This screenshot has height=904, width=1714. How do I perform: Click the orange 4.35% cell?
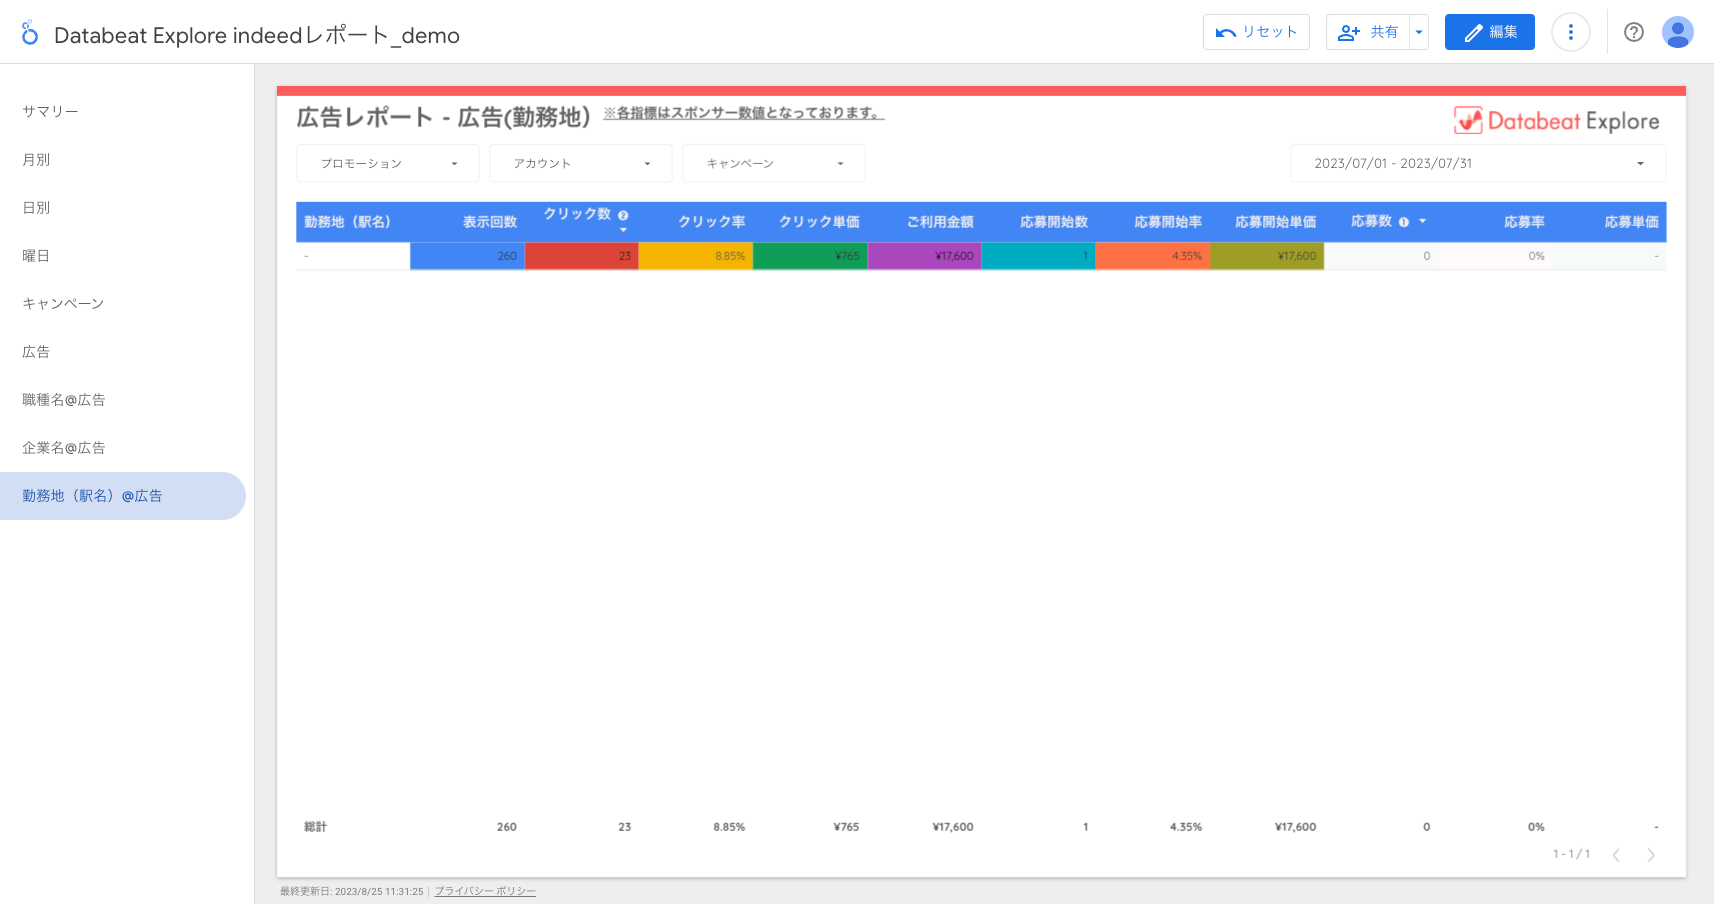(x=1153, y=256)
